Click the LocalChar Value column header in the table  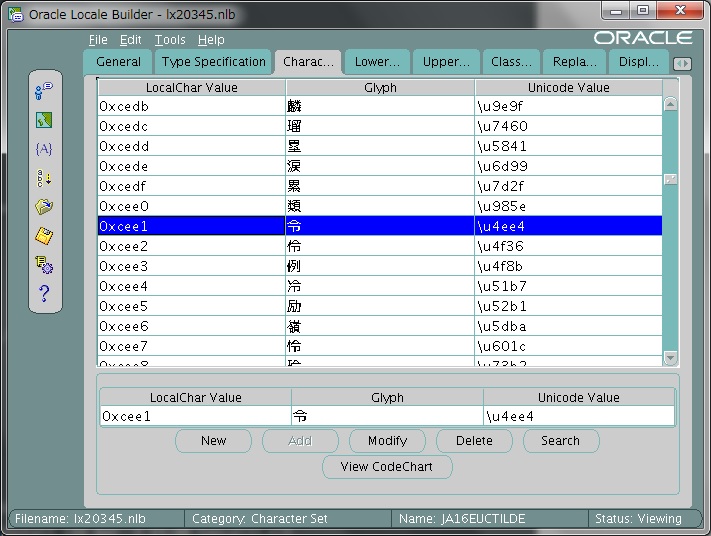point(191,88)
